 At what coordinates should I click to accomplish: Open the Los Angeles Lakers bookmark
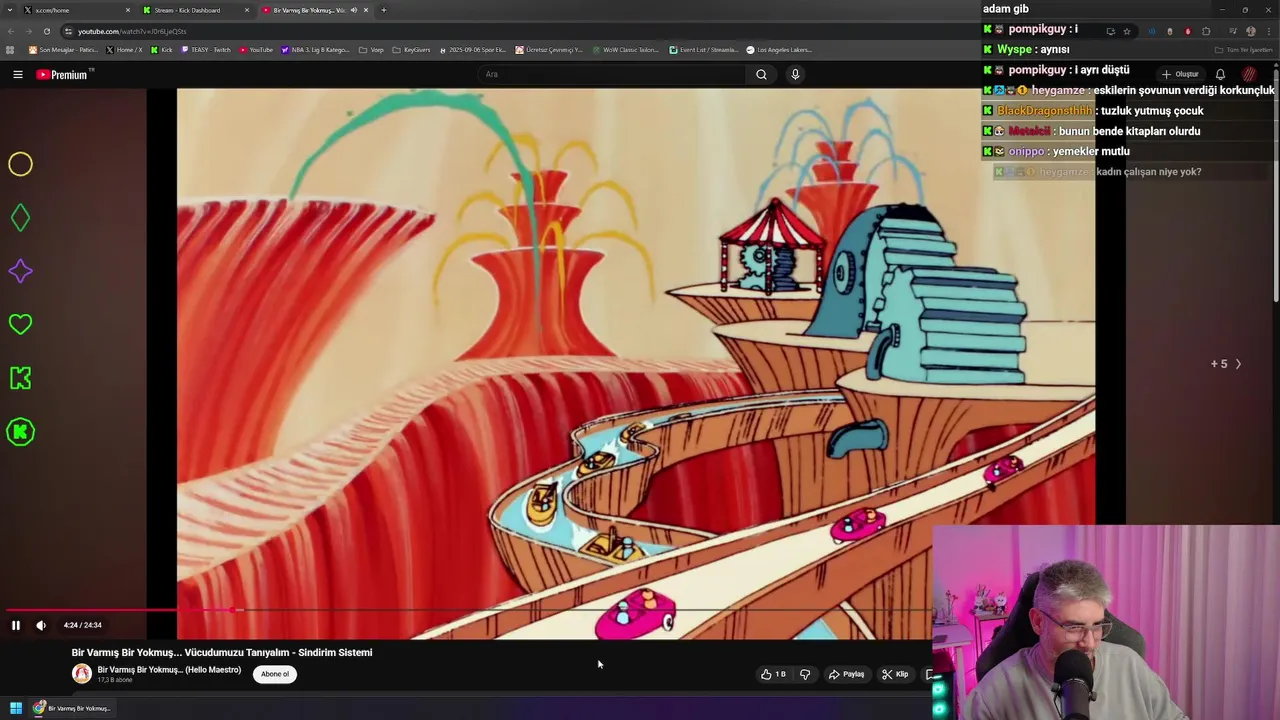[x=780, y=50]
